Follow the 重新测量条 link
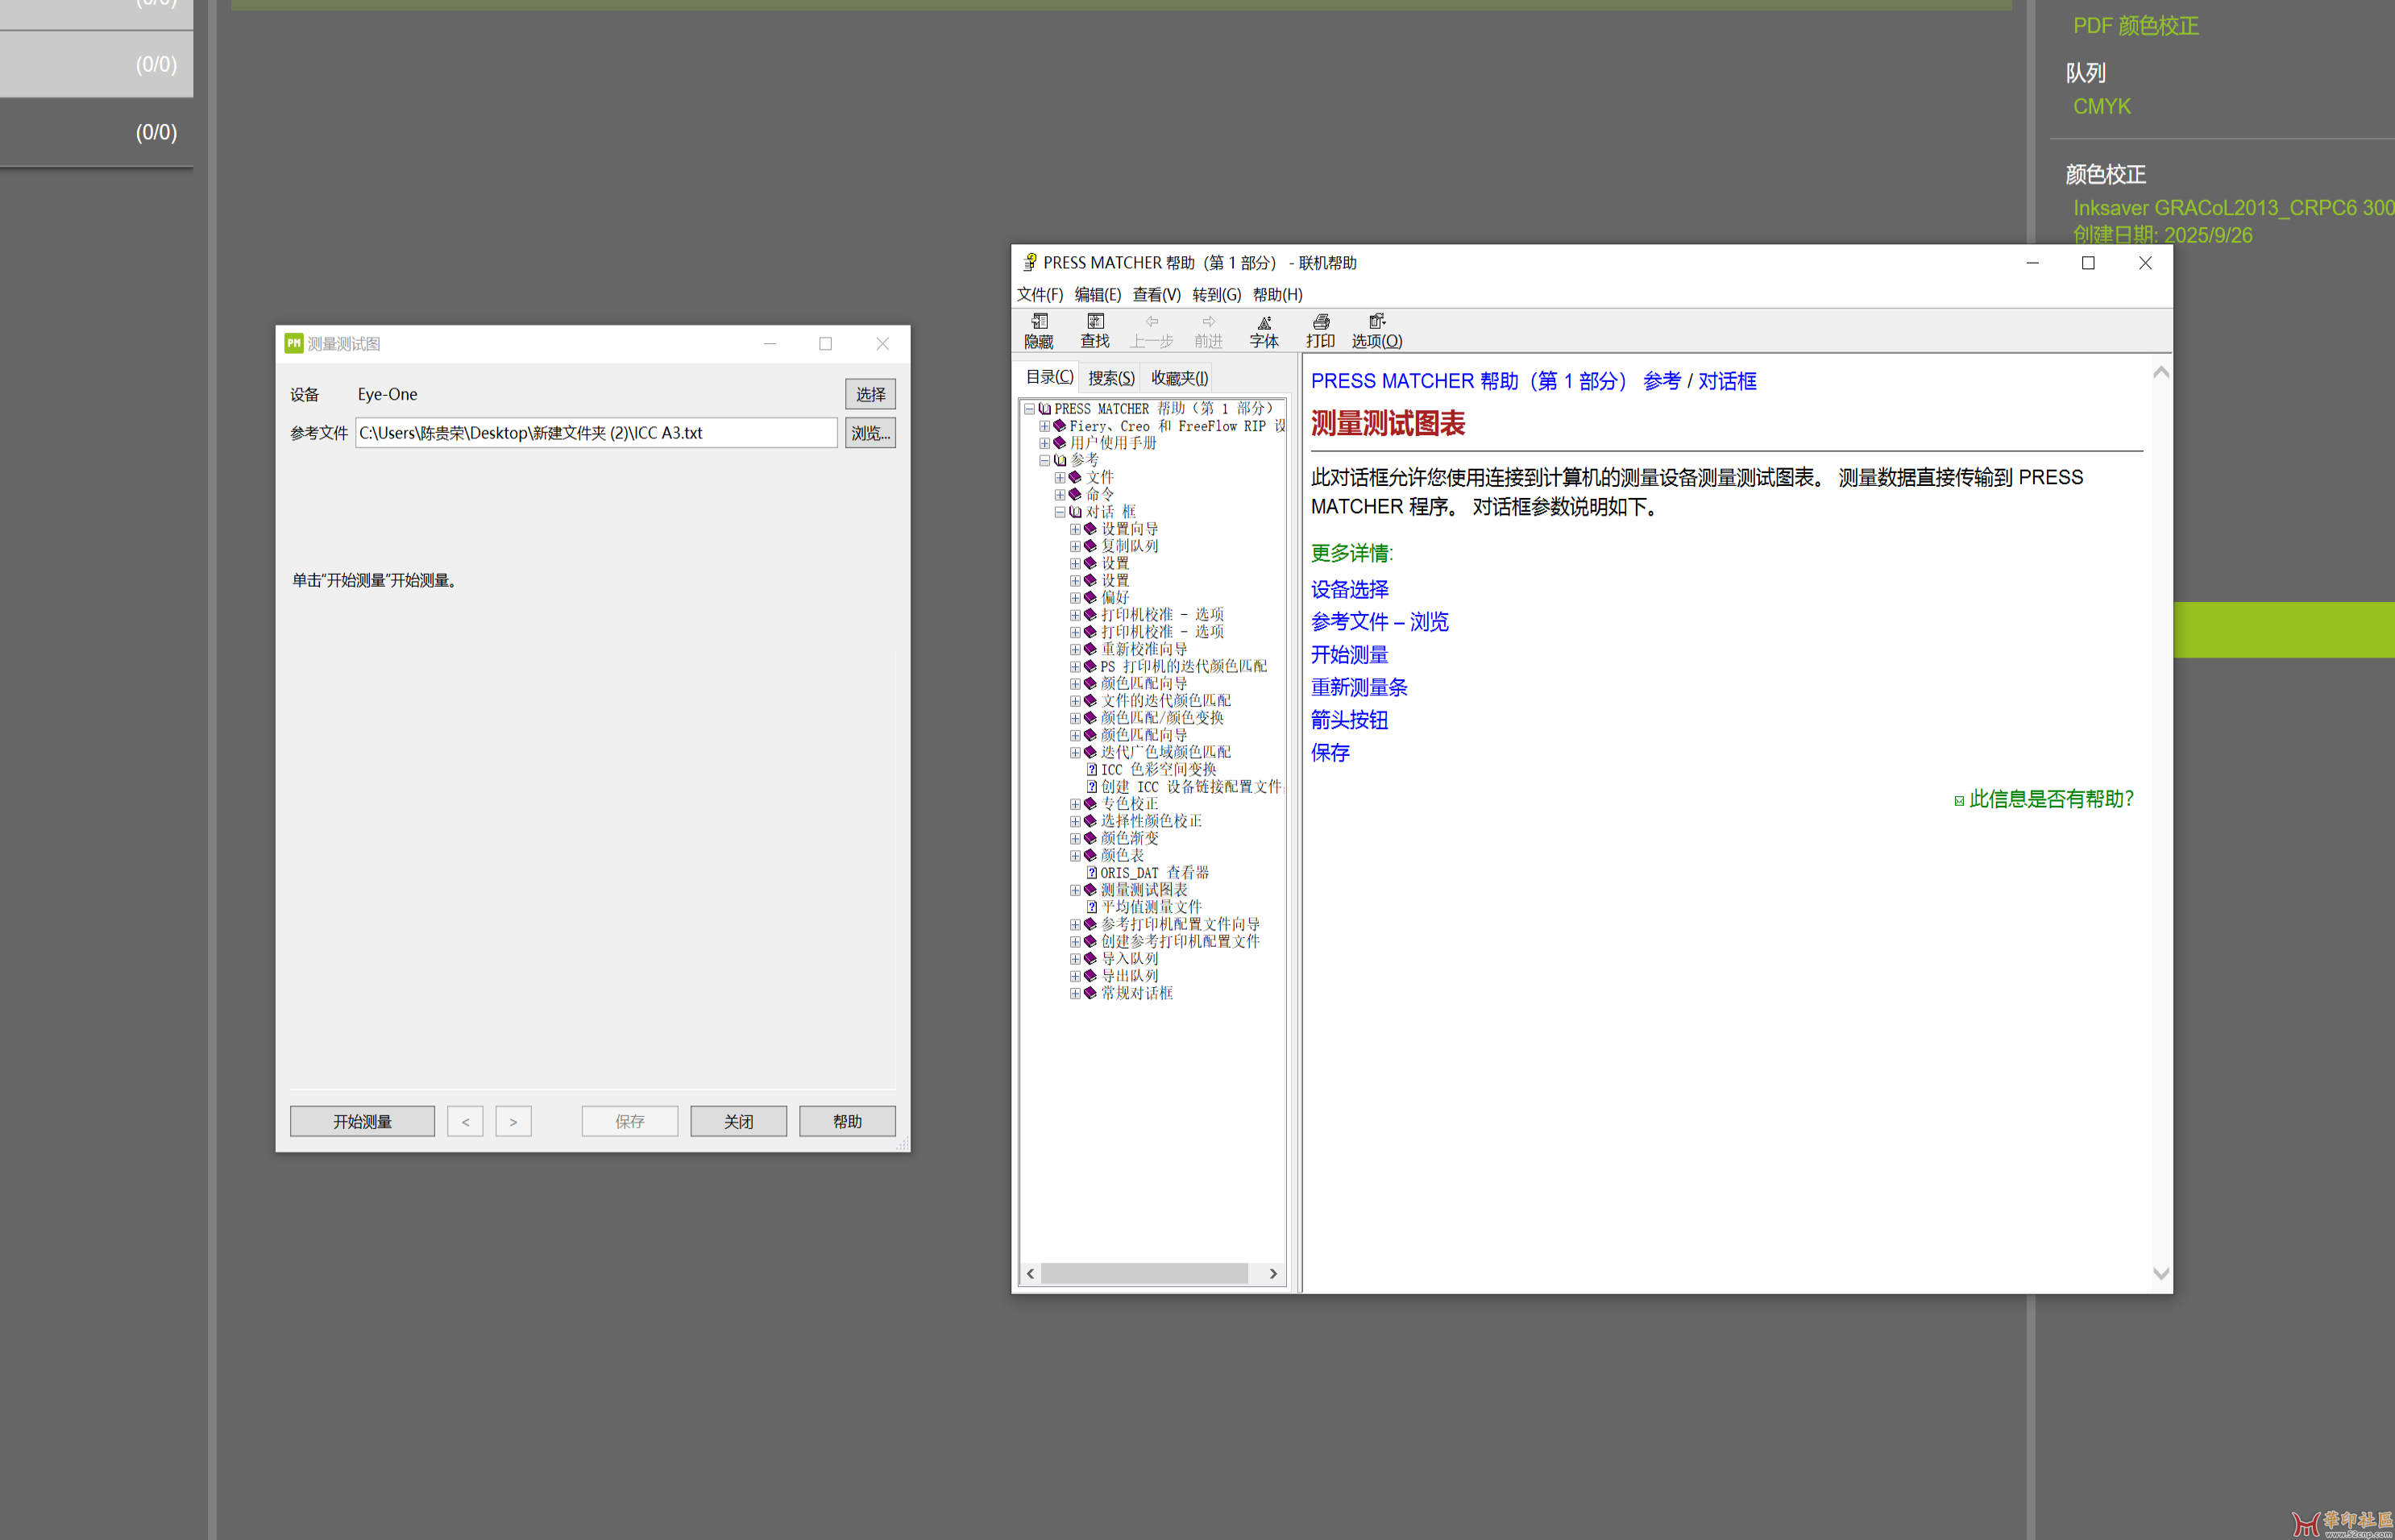The height and width of the screenshot is (1540, 2395). [x=1359, y=688]
